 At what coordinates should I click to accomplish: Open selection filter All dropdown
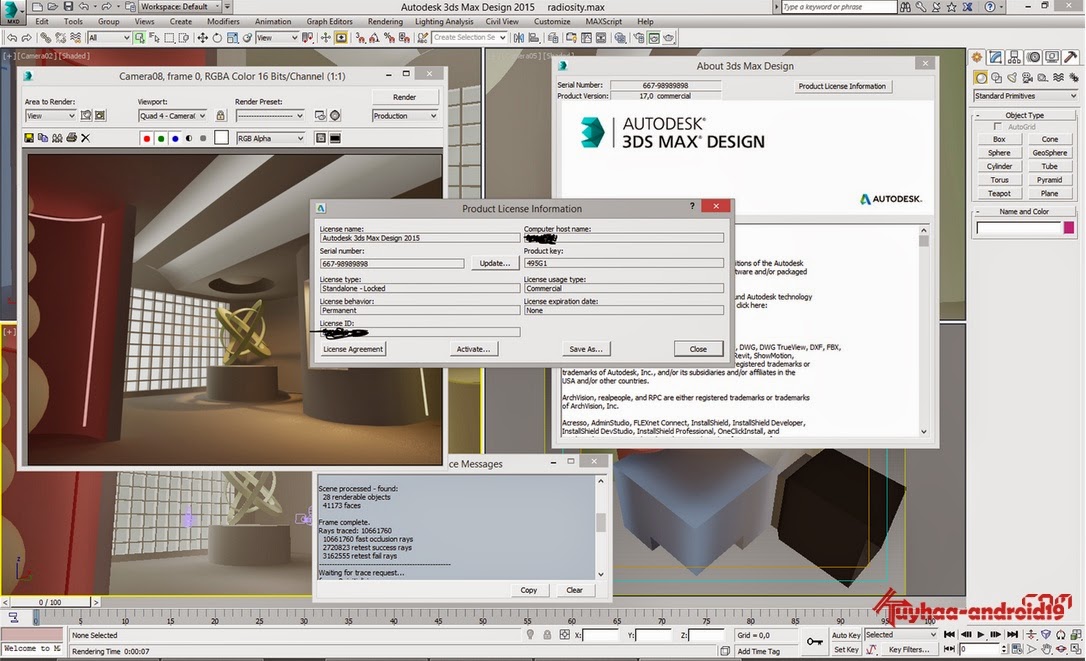[x=109, y=37]
